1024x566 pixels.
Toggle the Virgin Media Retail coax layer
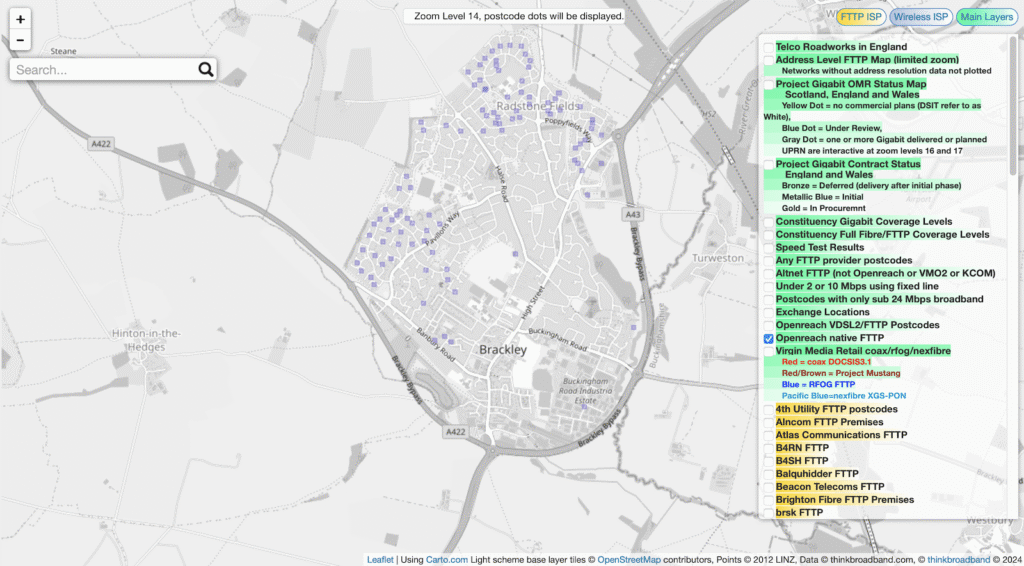(x=768, y=352)
